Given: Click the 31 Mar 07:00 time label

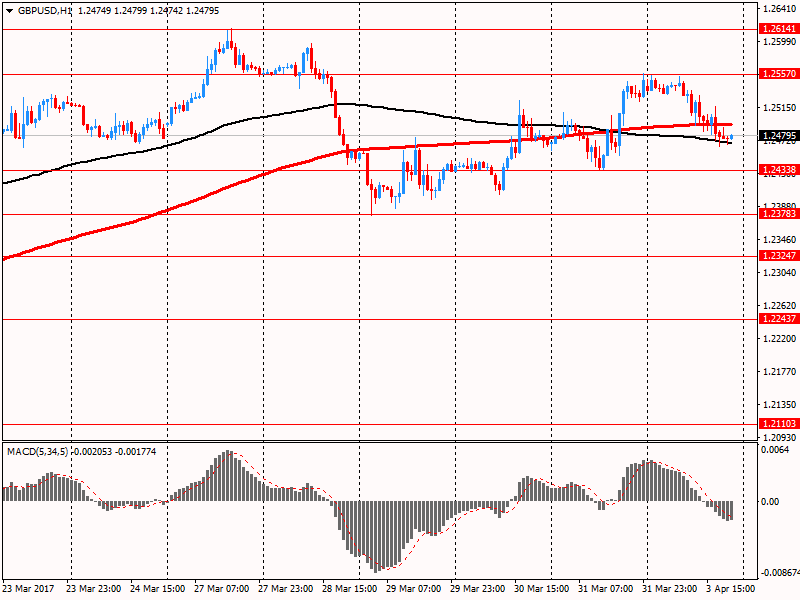Looking at the screenshot, I should (x=606, y=588).
